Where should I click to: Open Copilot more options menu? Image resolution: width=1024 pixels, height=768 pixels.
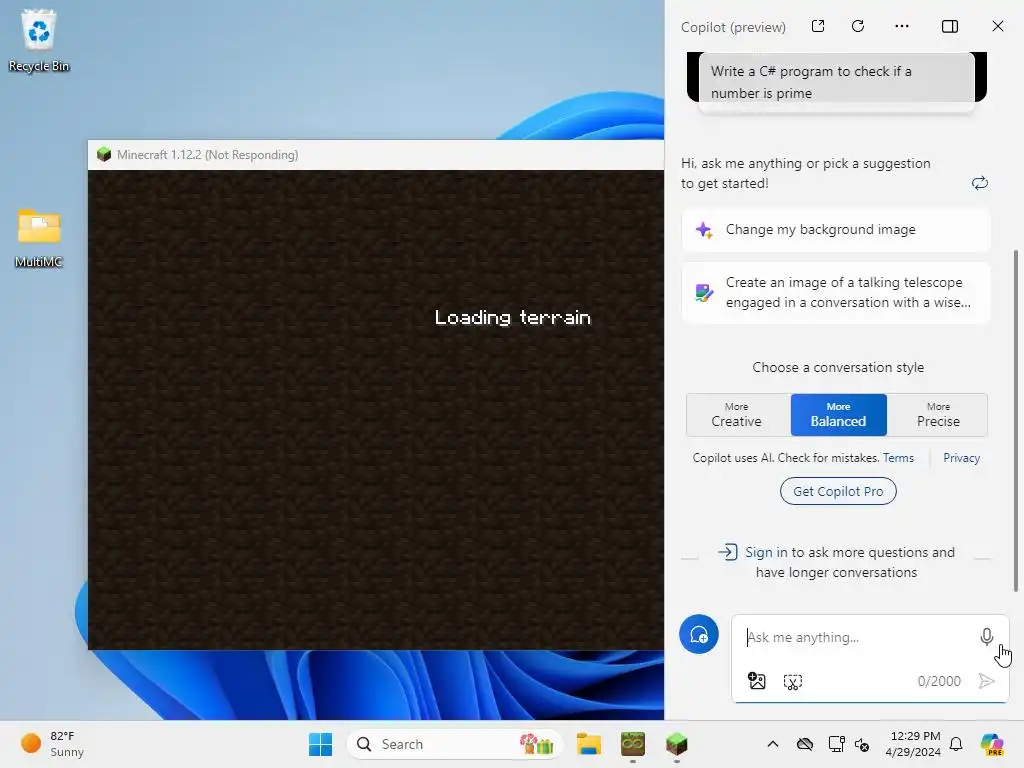902,26
